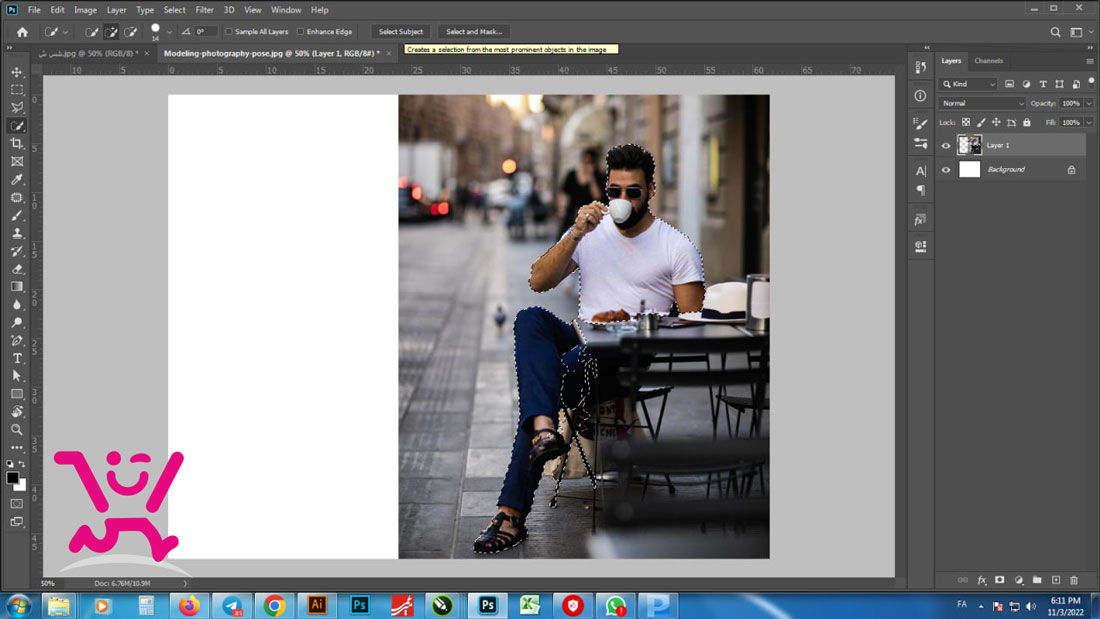Open the tool preset picker dropdown
The height and width of the screenshot is (619, 1100).
coord(65,32)
